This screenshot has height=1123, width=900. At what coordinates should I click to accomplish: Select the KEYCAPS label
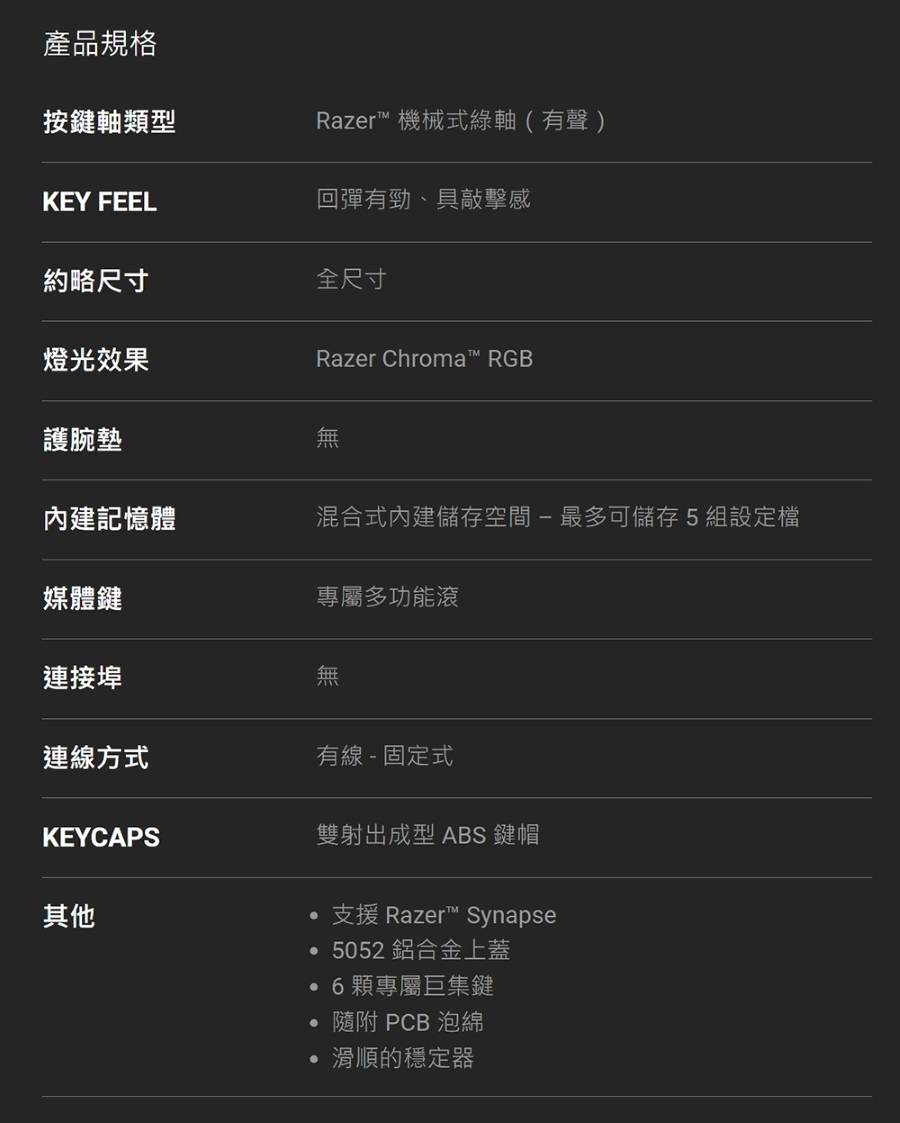(101, 837)
